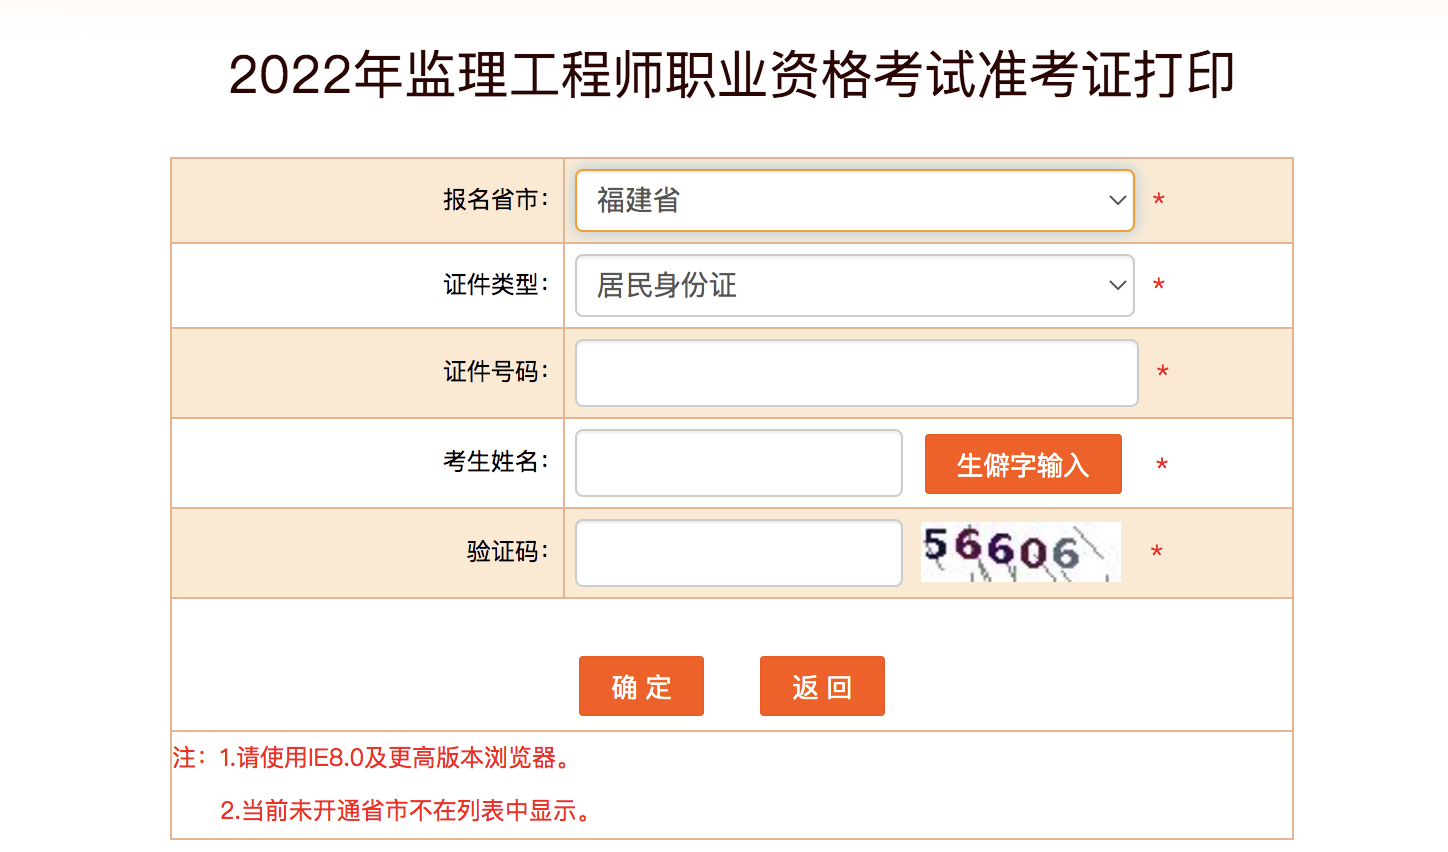This screenshot has height=852, width=1448.
Task: Click inside the 证件号码 ID number field
Action: coord(855,372)
